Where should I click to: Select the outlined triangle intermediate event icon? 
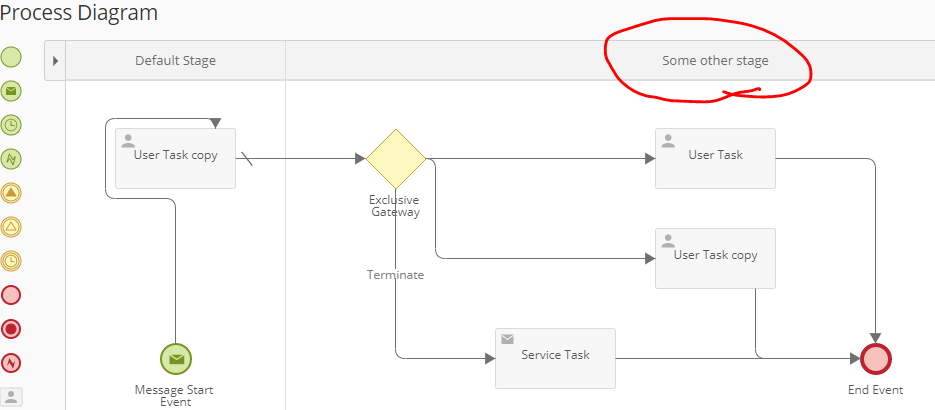[x=11, y=227]
